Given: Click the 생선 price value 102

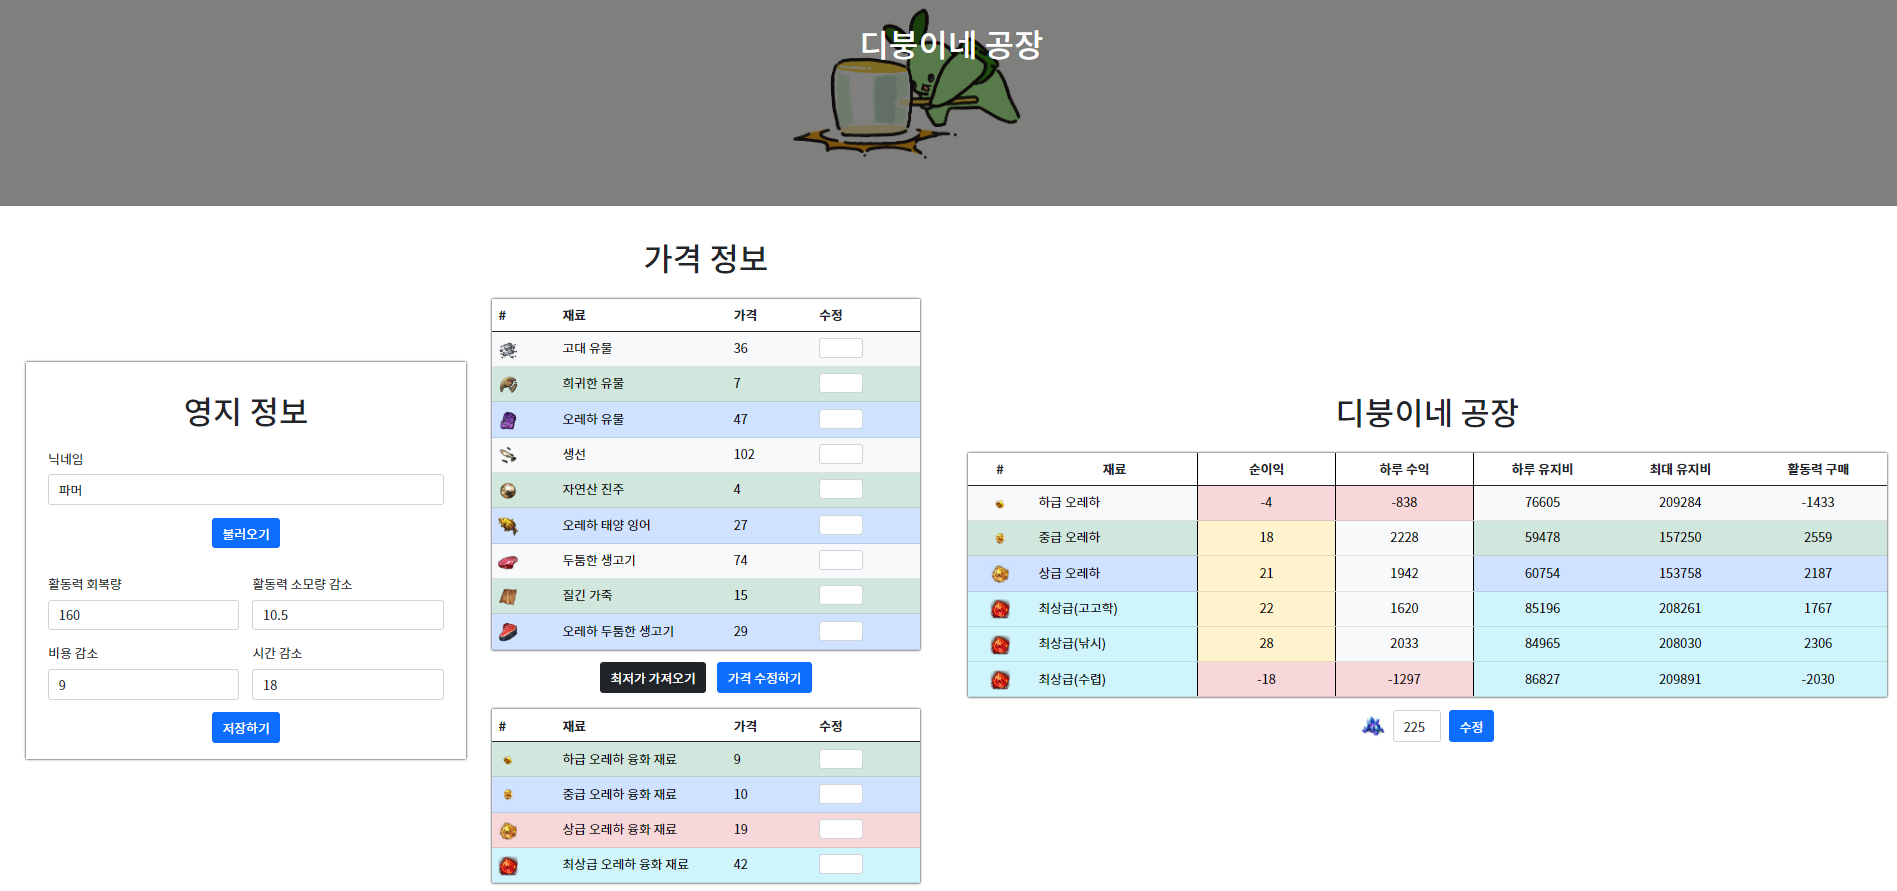Looking at the screenshot, I should 744,454.
